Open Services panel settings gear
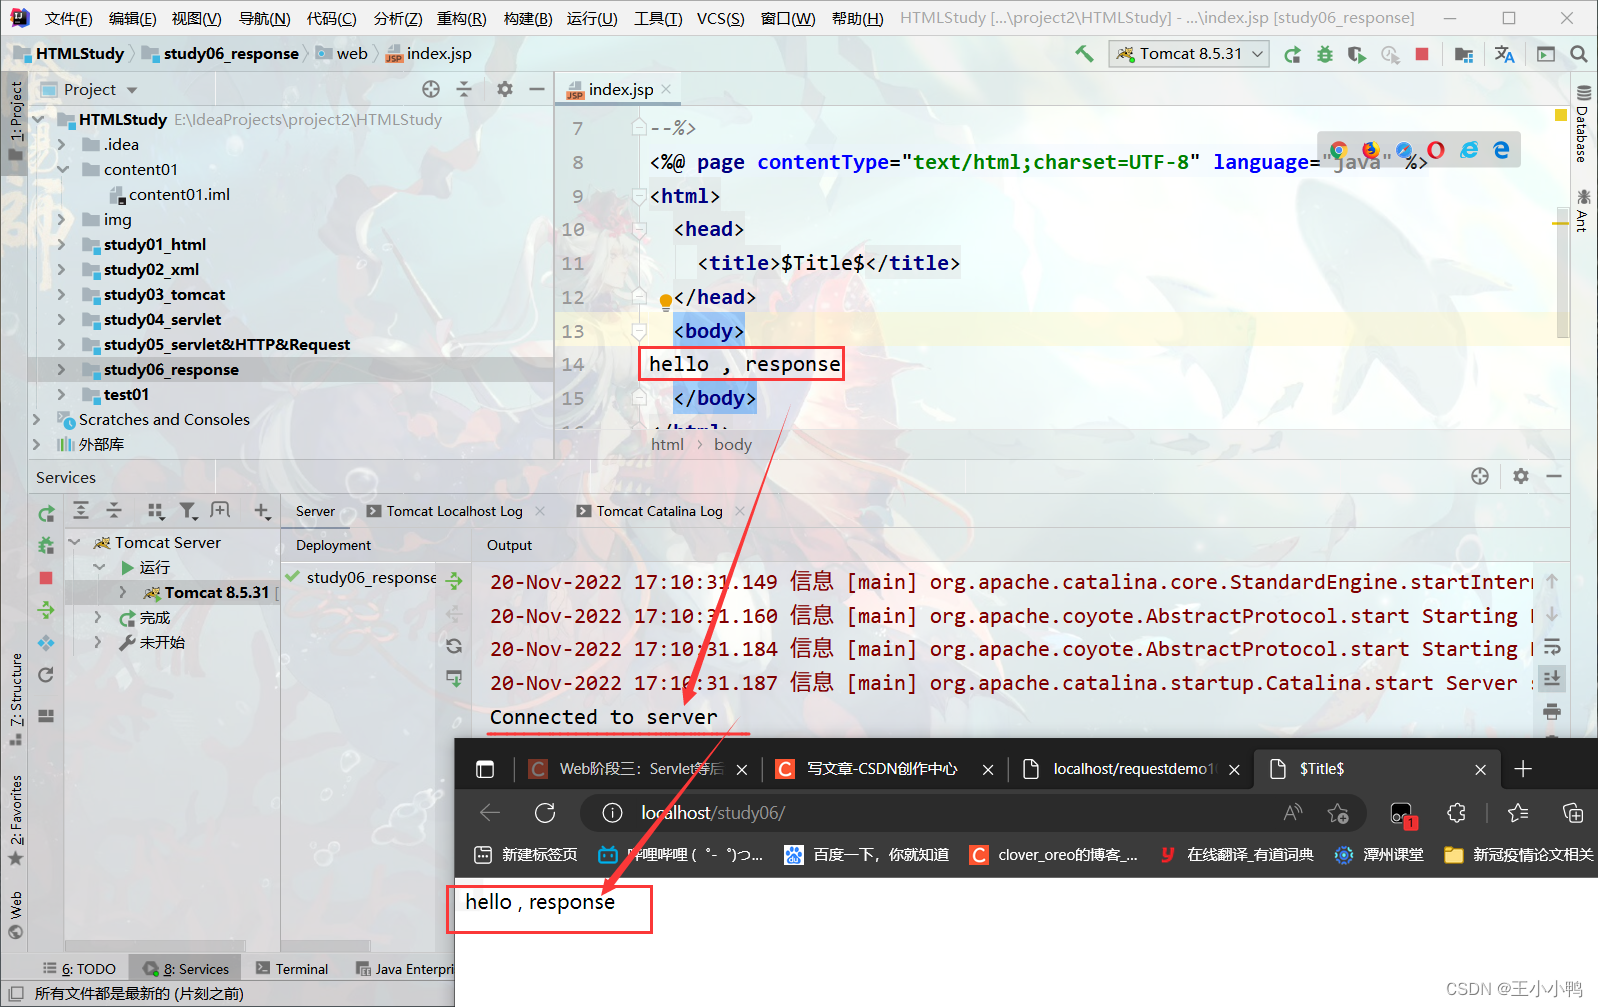This screenshot has height=1007, width=1598. tap(1521, 476)
